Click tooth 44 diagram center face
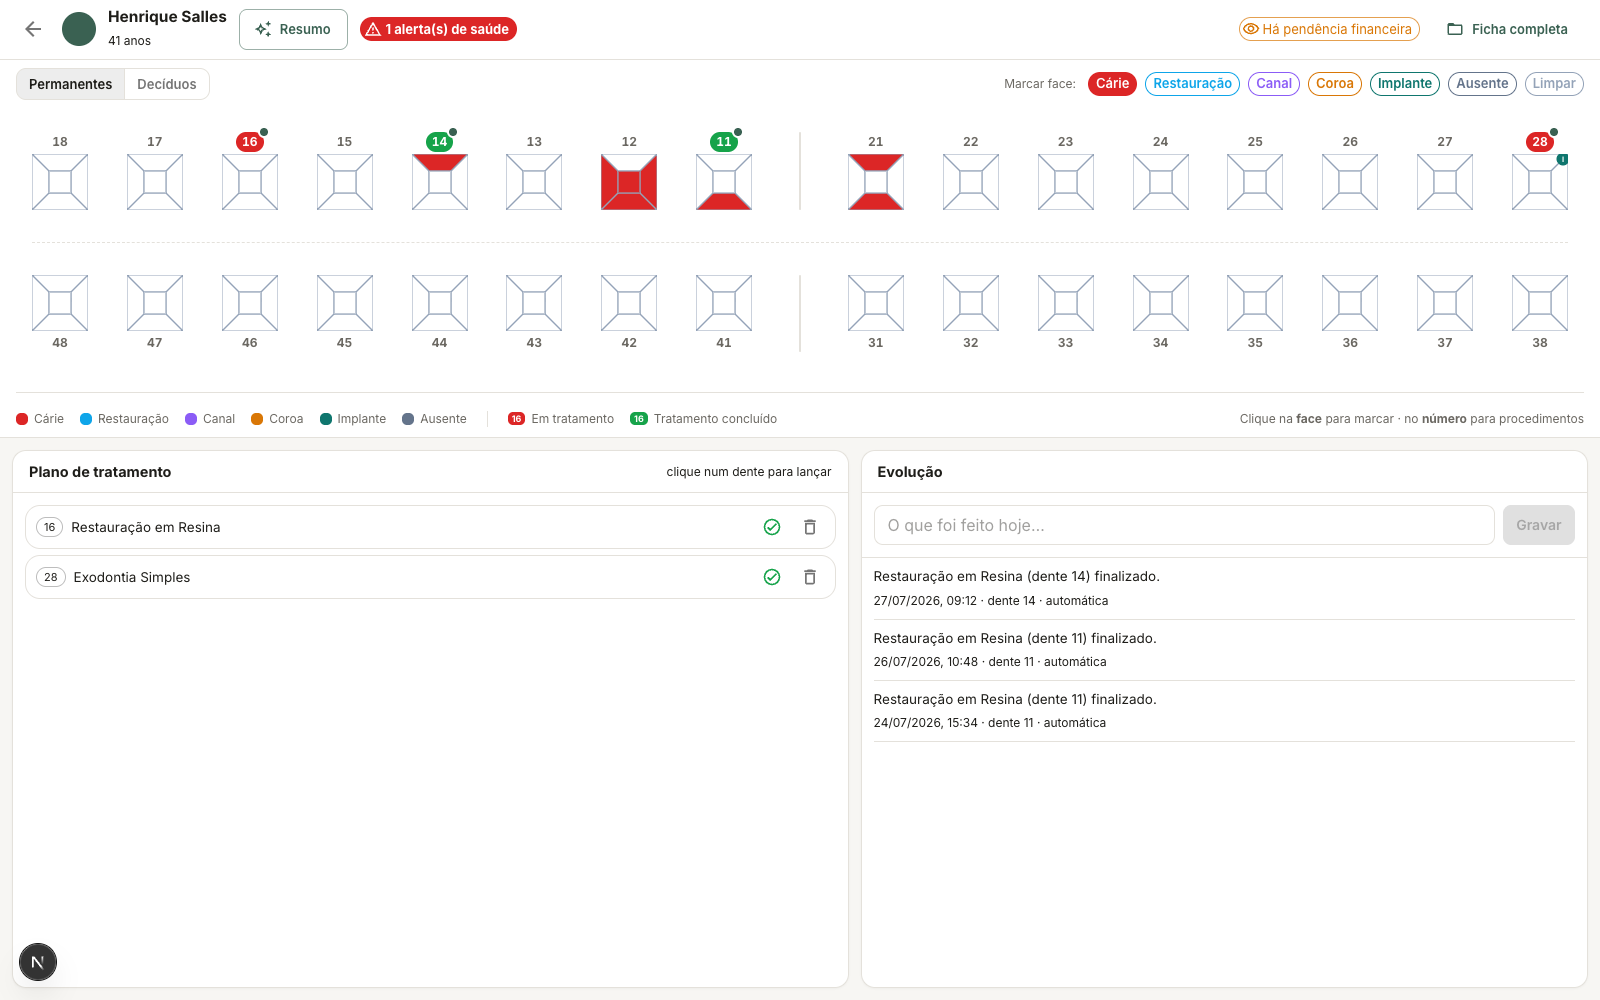Viewport: 1600px width, 1000px height. 439,303
